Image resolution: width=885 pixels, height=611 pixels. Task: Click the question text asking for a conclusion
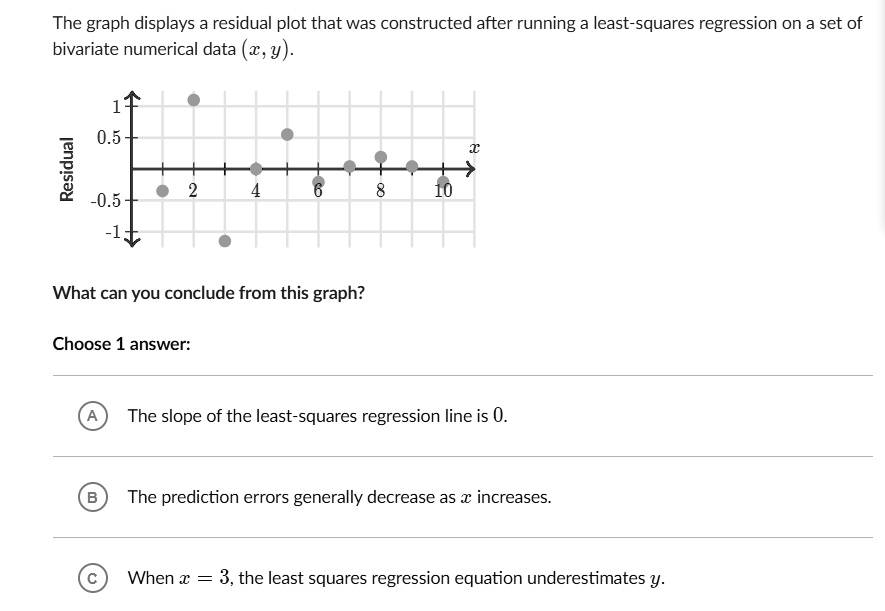208,293
